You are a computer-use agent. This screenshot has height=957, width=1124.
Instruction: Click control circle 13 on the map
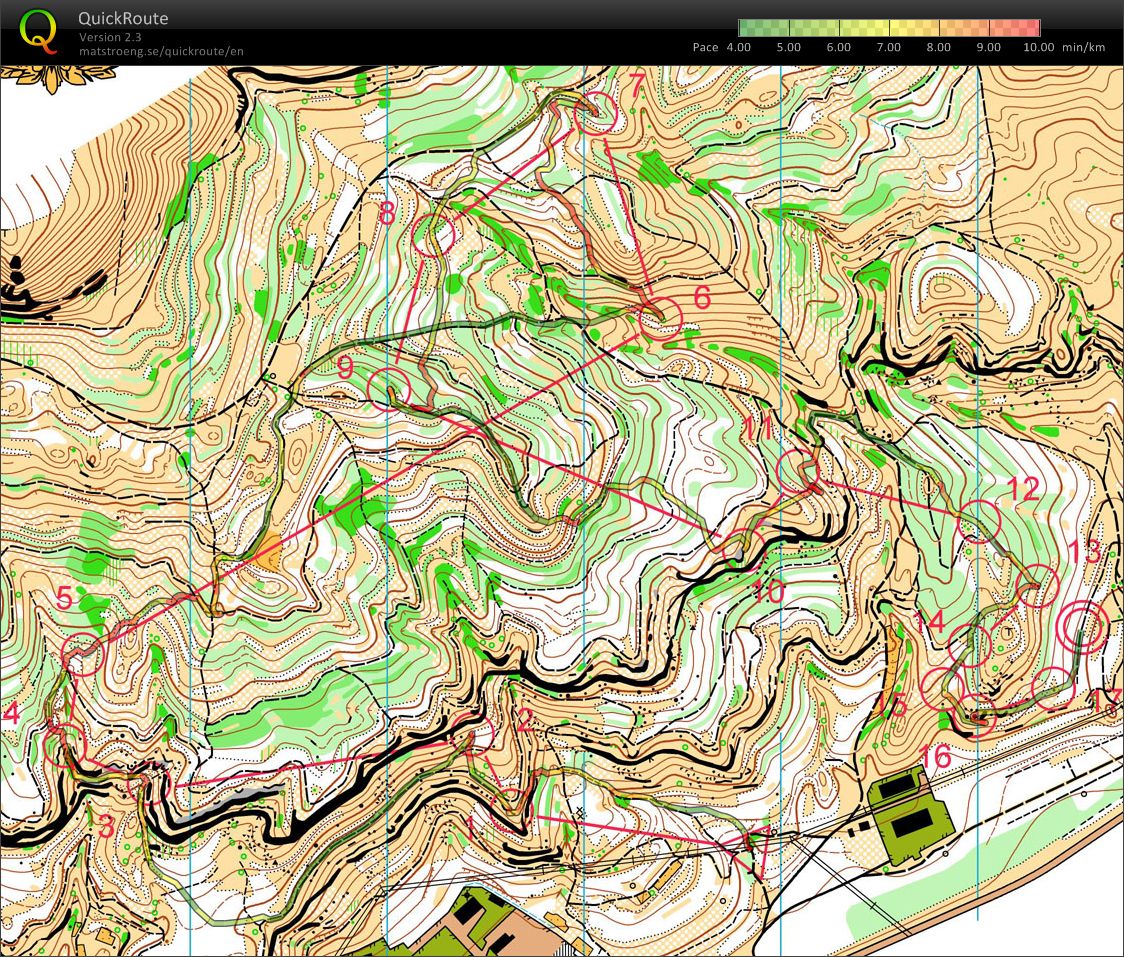[x=1038, y=585]
